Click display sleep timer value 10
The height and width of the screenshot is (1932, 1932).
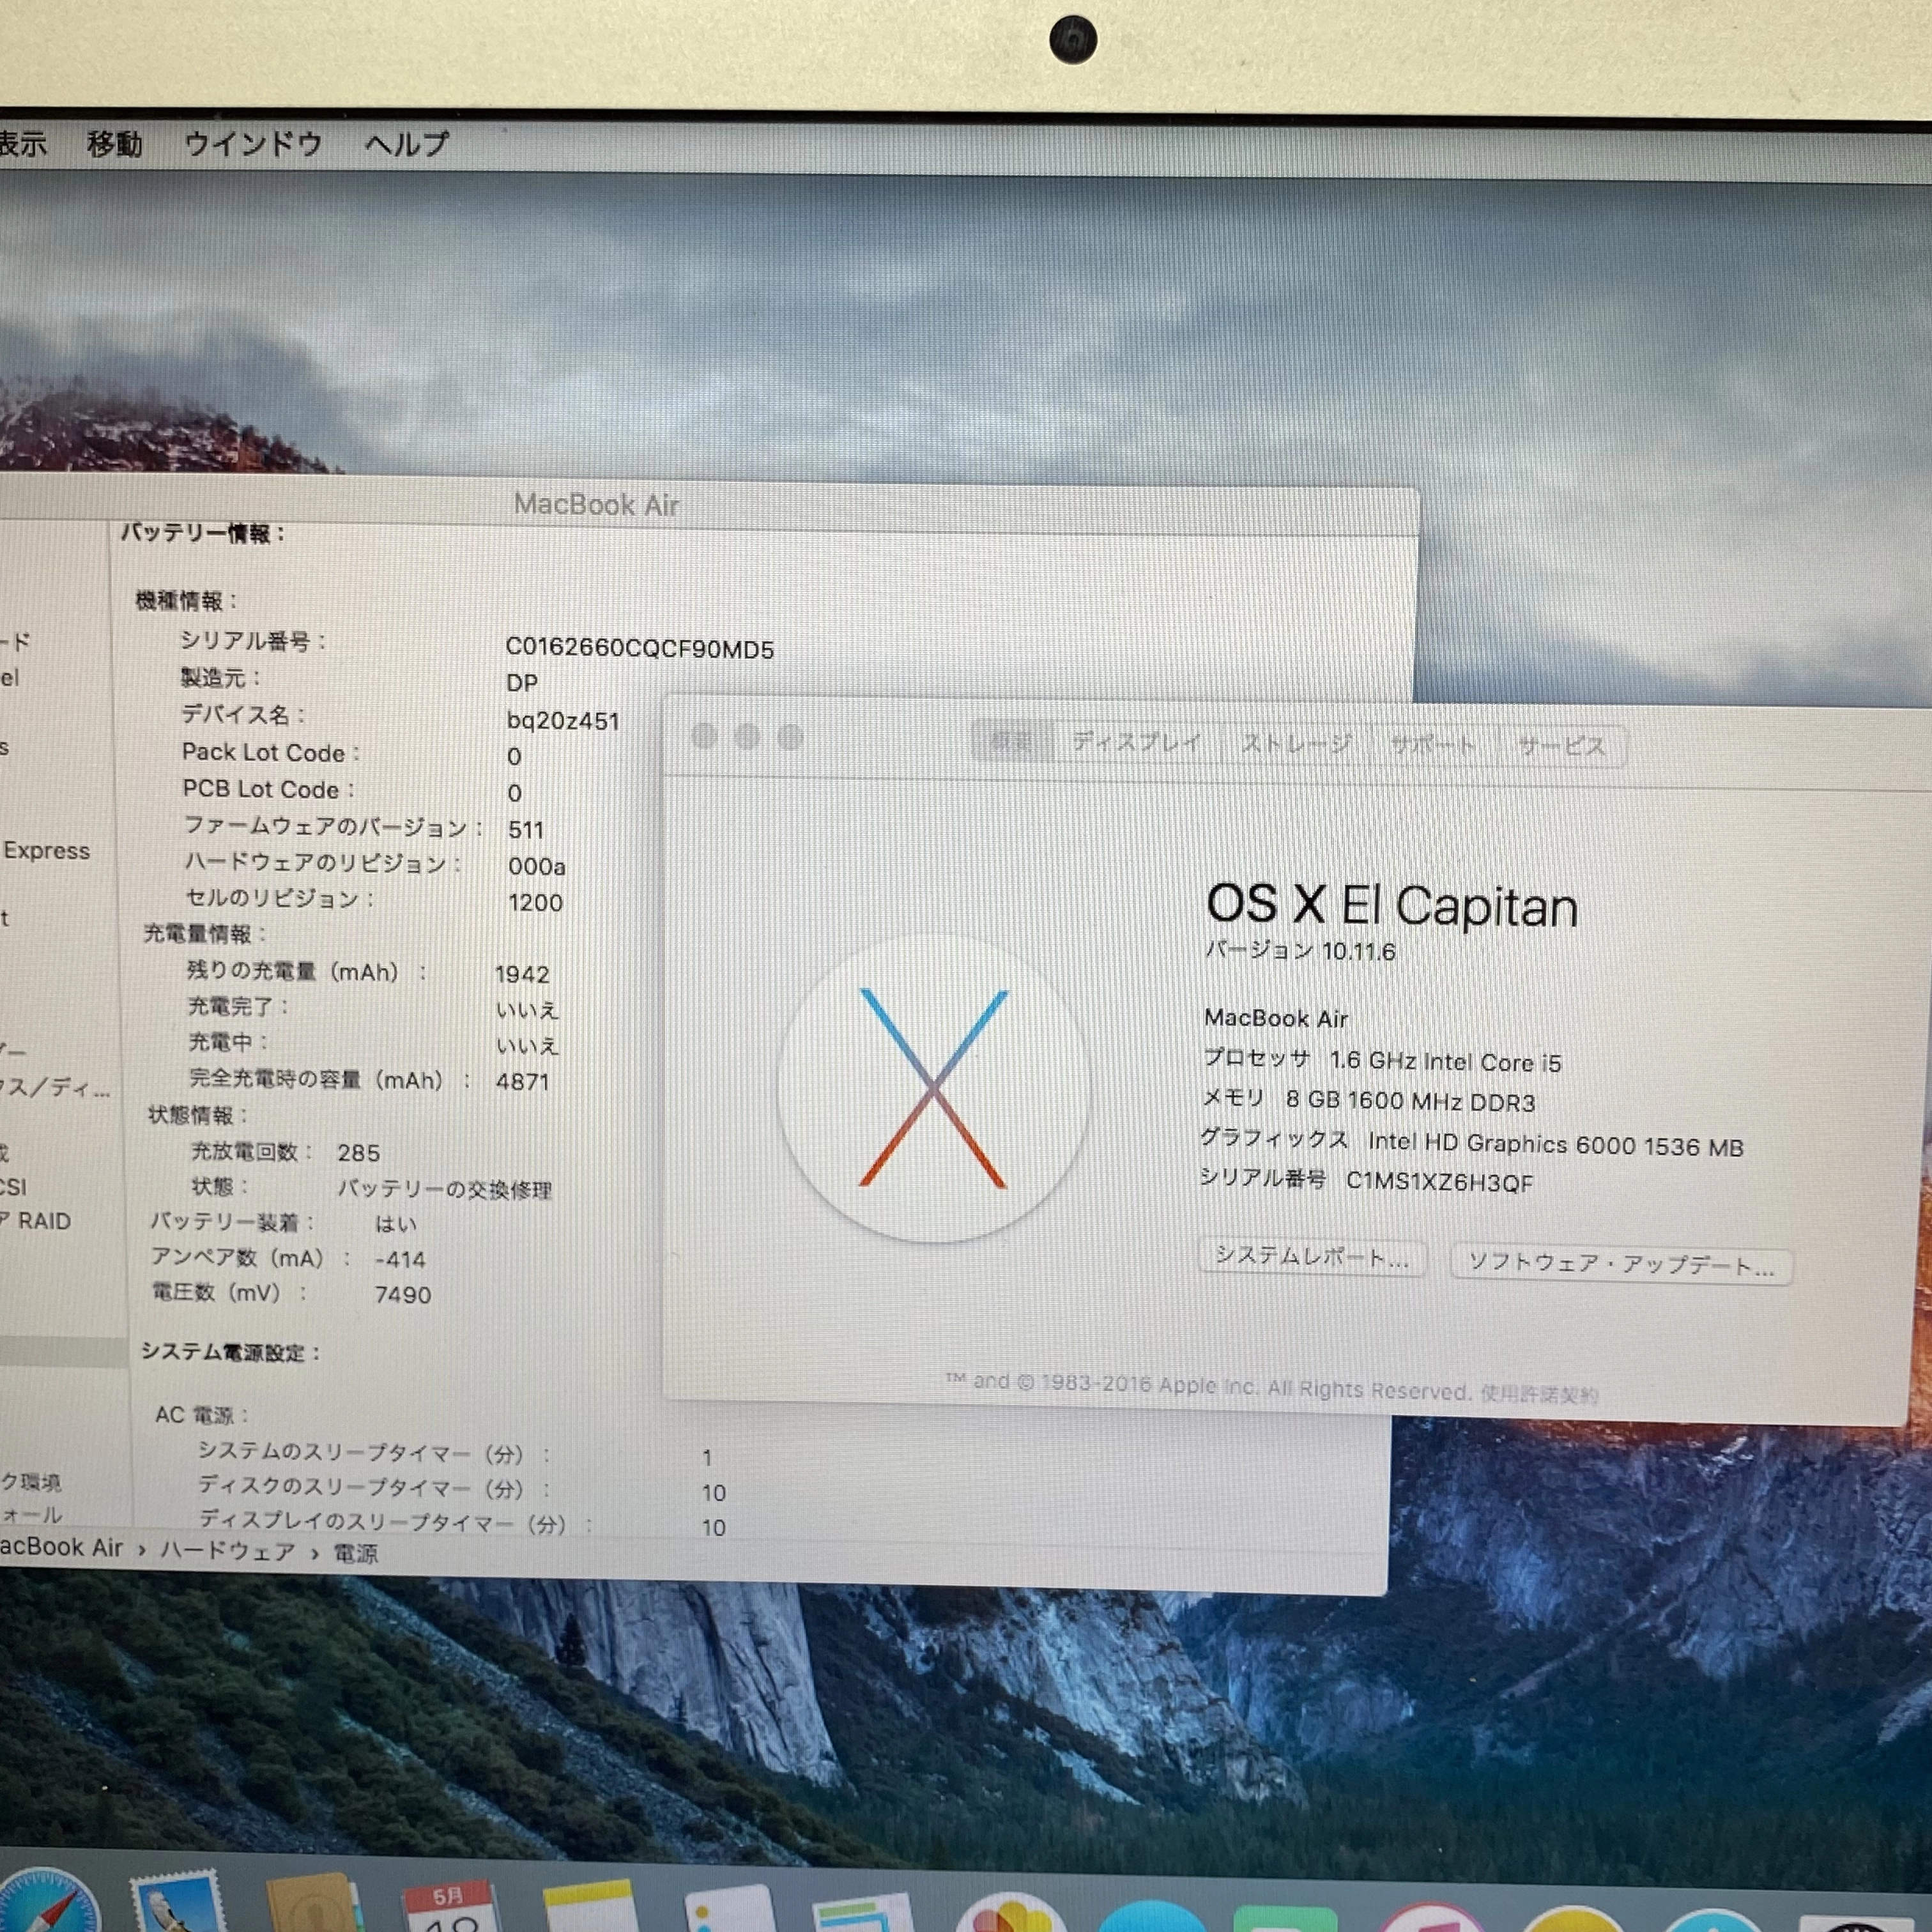point(713,1528)
